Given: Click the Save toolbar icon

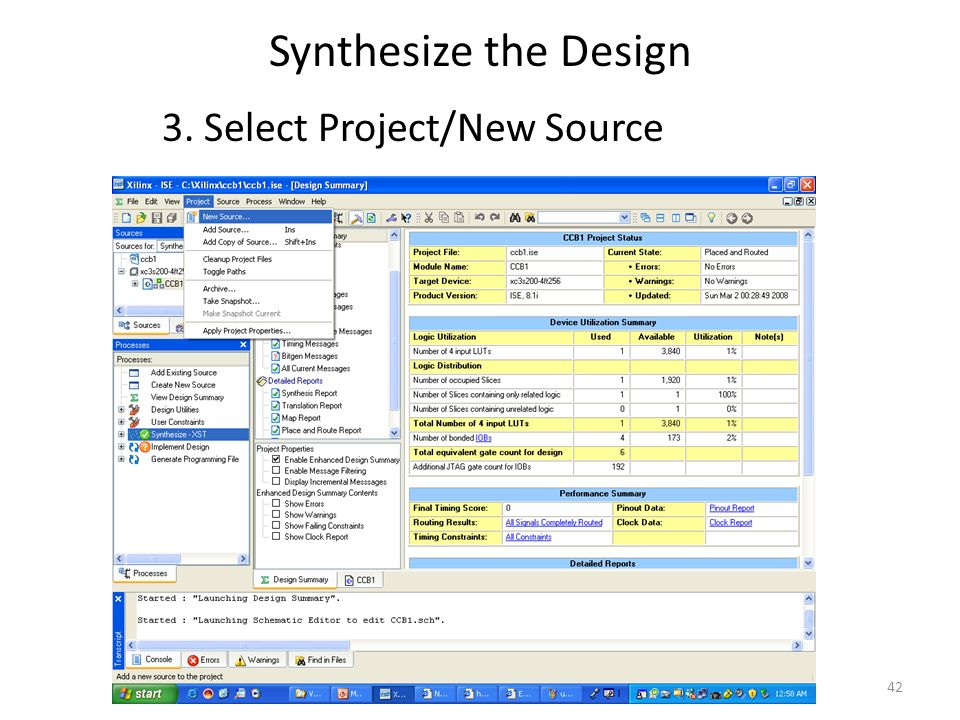Looking at the screenshot, I should point(157,218).
